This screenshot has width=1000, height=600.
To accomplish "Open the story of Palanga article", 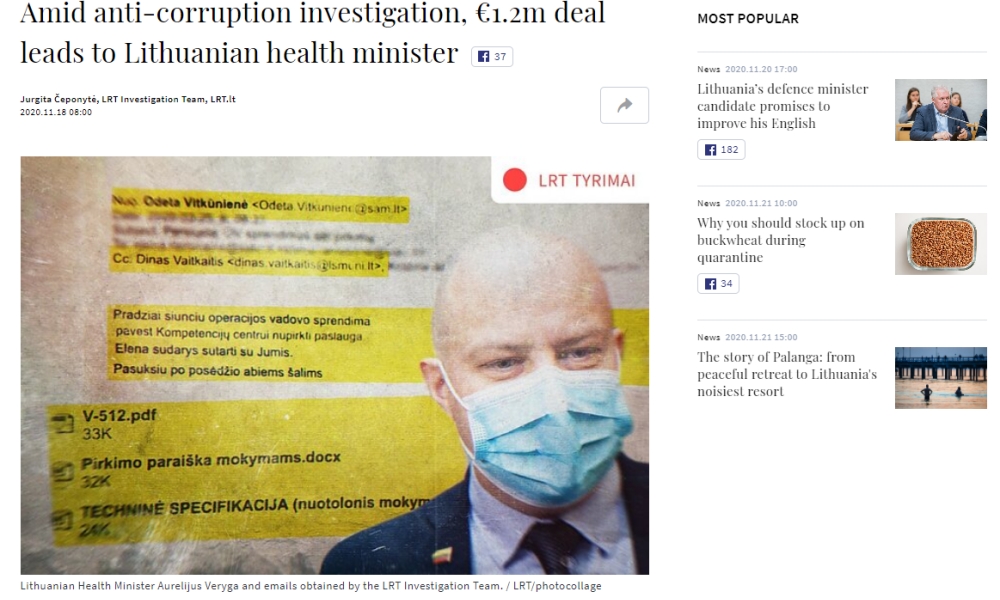I will pos(787,374).
